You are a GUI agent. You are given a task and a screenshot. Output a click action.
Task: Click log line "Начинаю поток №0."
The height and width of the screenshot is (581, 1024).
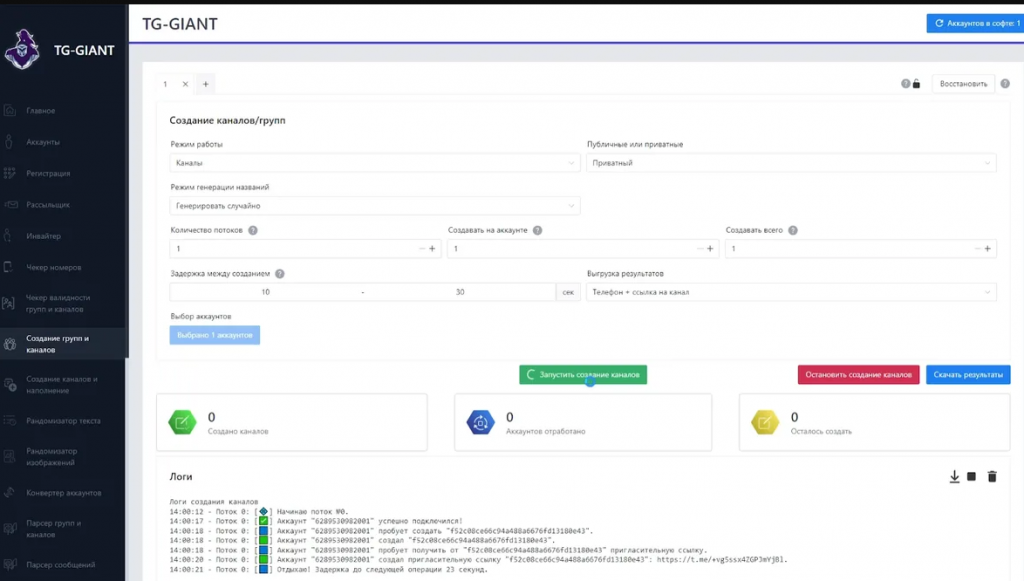259,511
